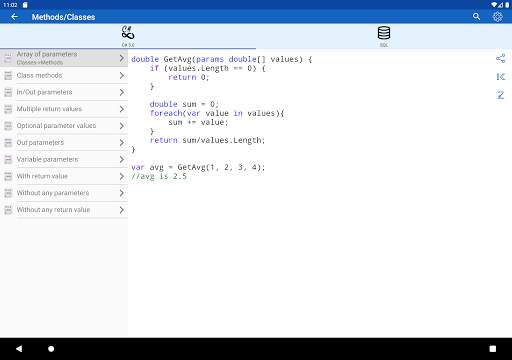This screenshot has width=512, height=360.
Task: Tap list icon beside Out parameters
Action: (x=8, y=143)
